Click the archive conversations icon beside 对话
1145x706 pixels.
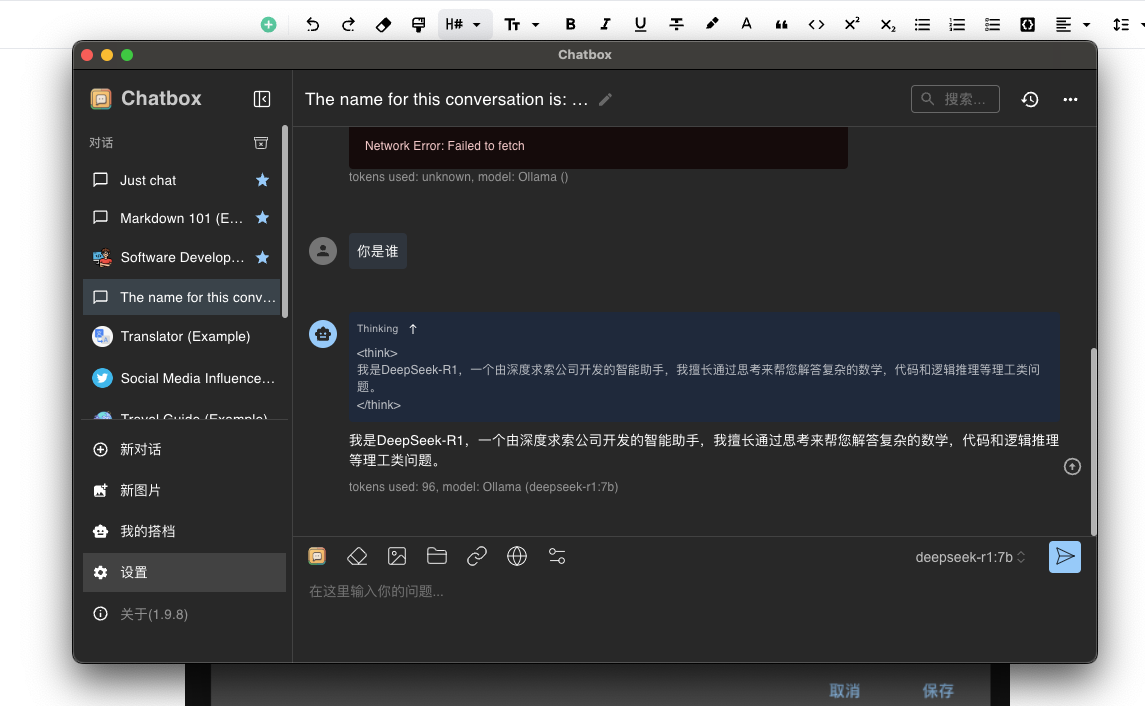point(261,143)
